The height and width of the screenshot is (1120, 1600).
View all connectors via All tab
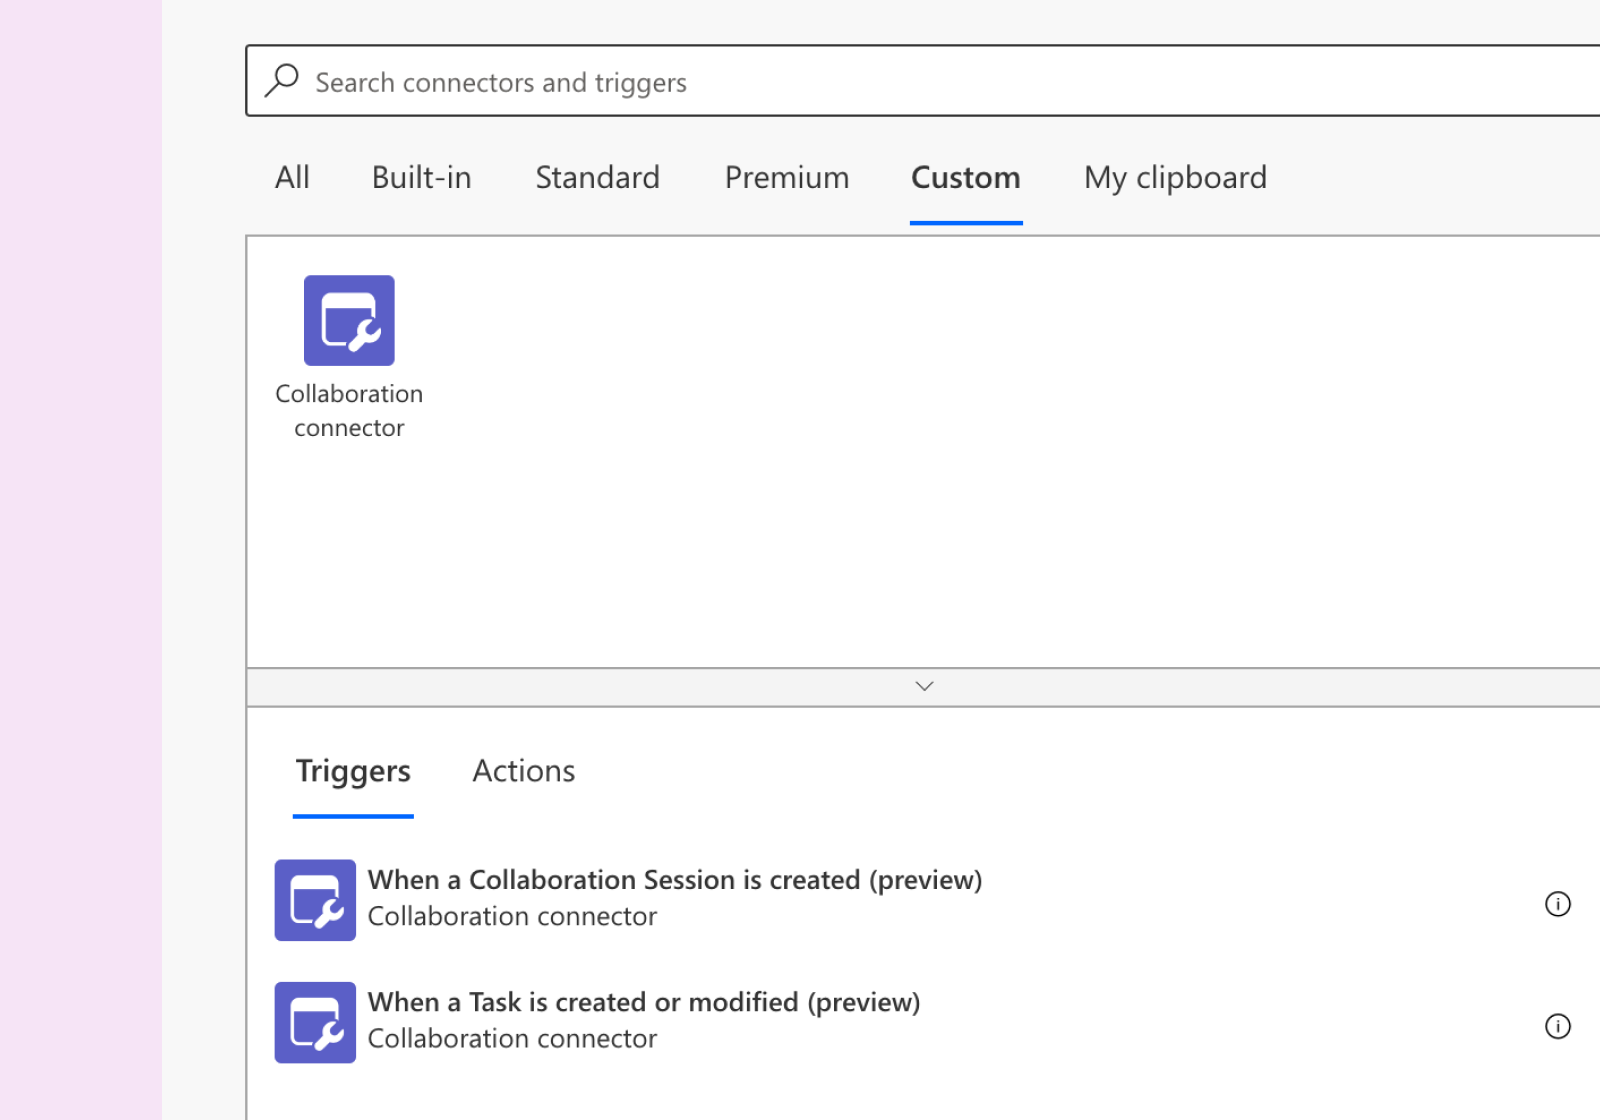292,177
